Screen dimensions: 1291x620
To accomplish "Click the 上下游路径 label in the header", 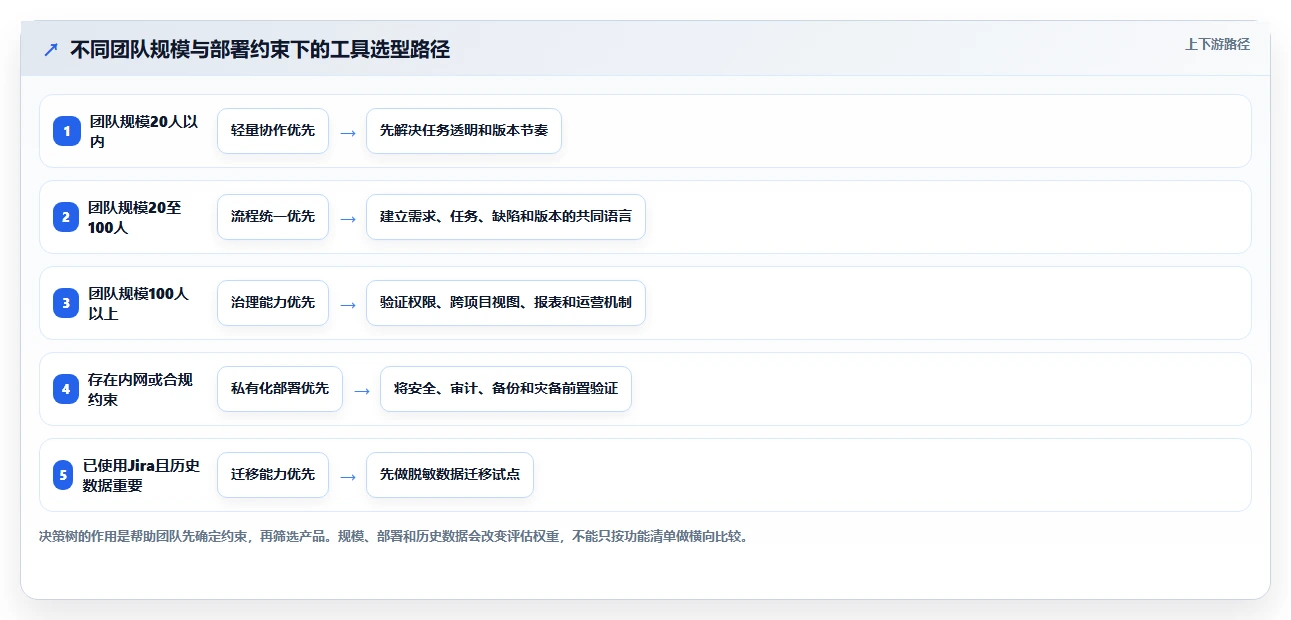I will point(1217,45).
